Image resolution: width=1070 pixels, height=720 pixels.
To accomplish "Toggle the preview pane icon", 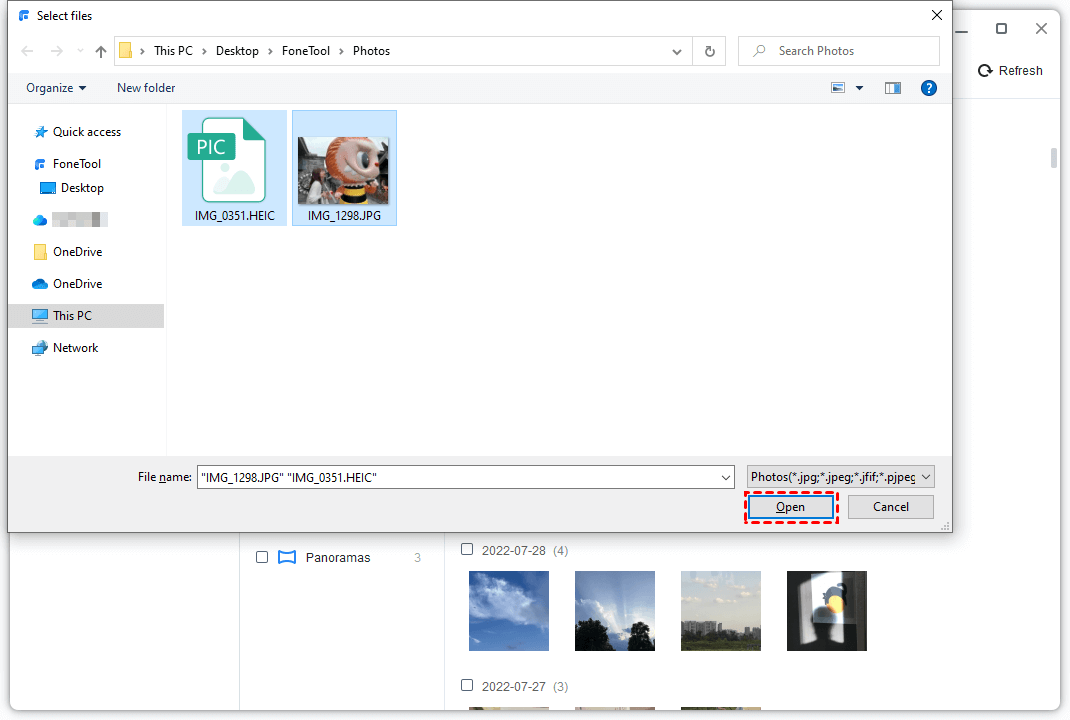I will 893,88.
